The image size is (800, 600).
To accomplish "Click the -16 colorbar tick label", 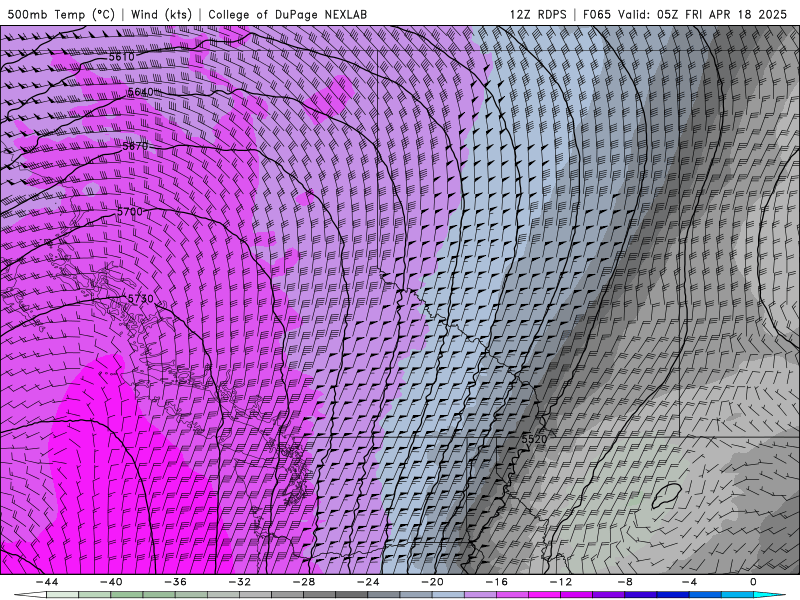I will pos(497,582).
